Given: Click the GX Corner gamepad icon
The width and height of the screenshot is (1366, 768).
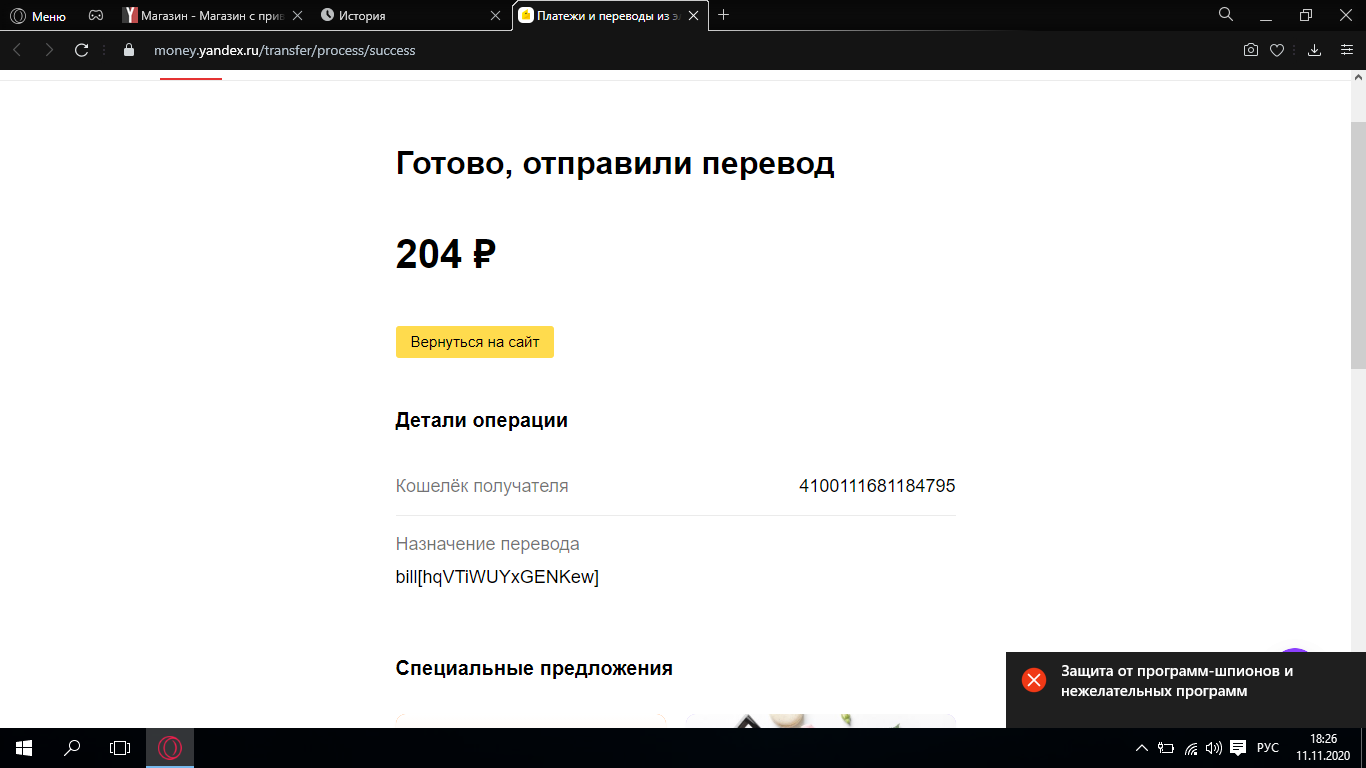Looking at the screenshot, I should tap(96, 16).
